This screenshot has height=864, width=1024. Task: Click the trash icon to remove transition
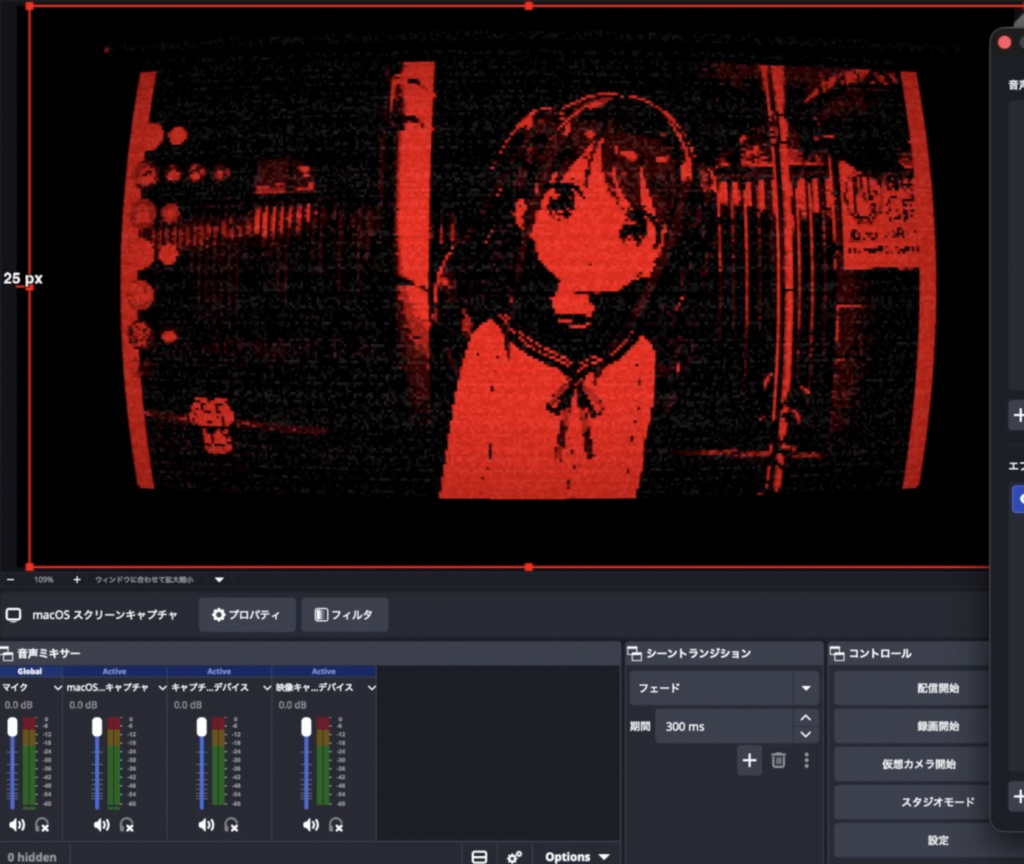click(778, 760)
